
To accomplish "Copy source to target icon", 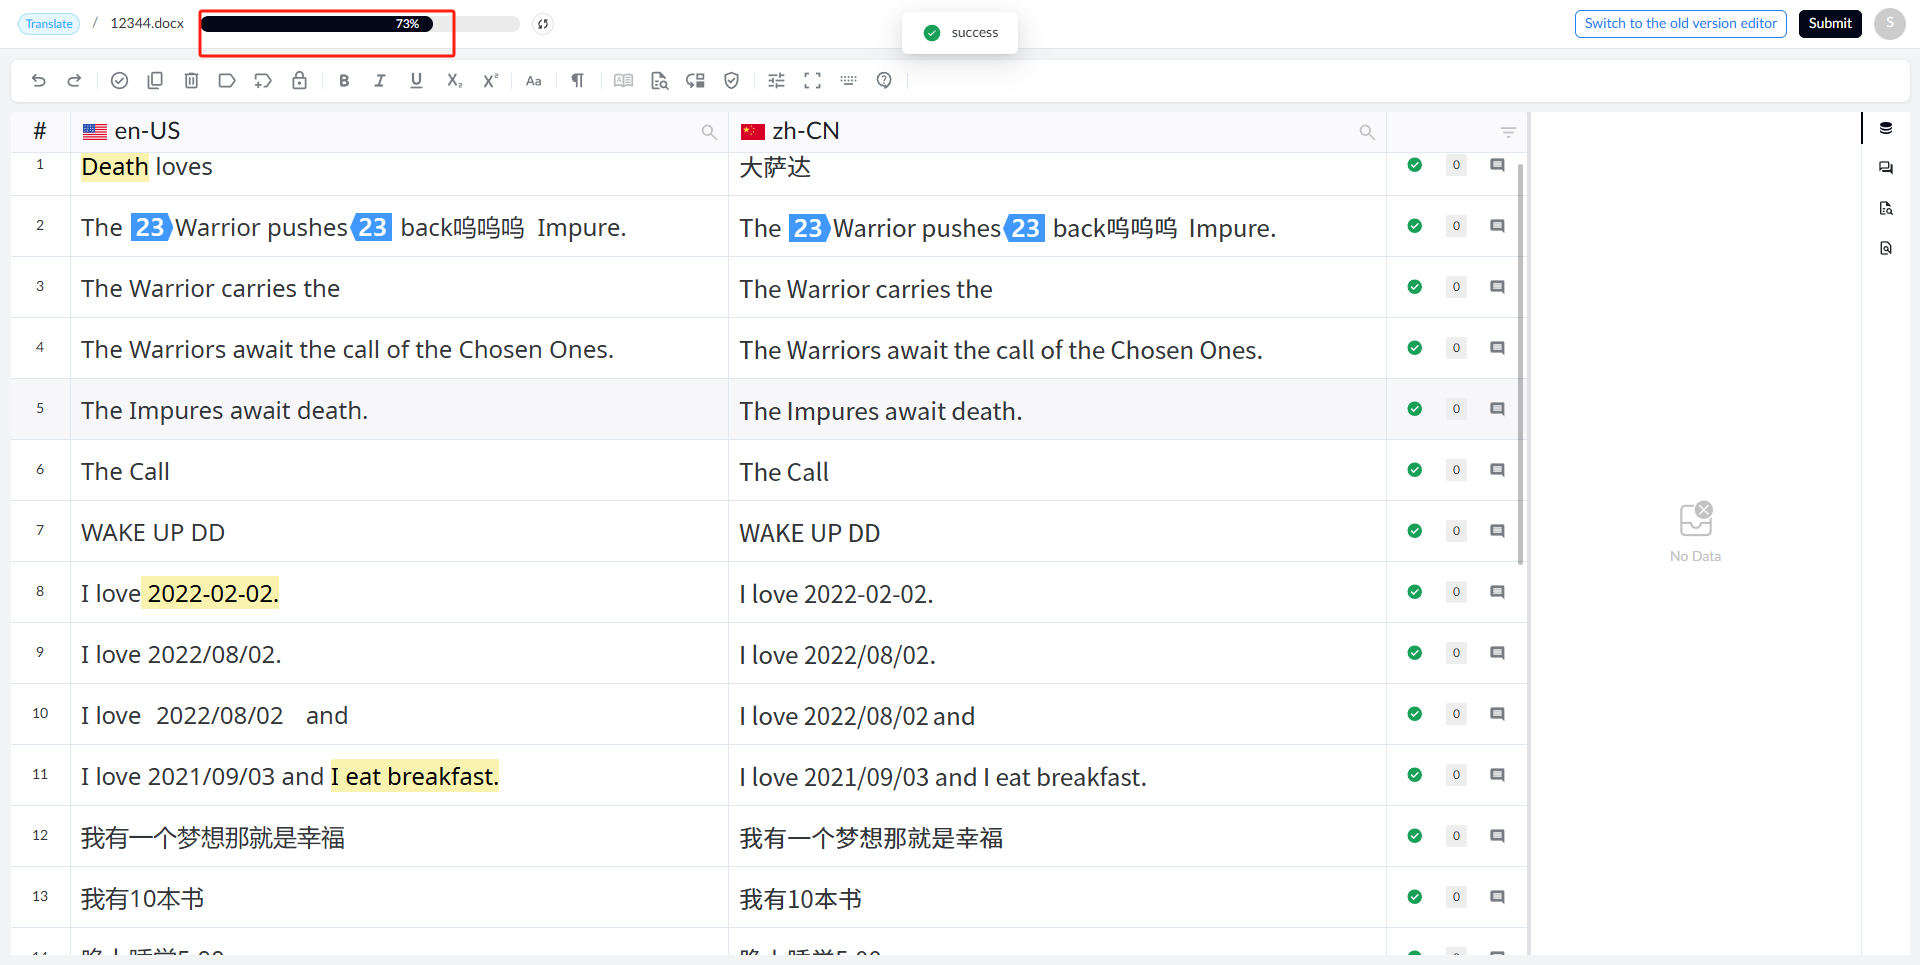I will pyautogui.click(x=155, y=81).
